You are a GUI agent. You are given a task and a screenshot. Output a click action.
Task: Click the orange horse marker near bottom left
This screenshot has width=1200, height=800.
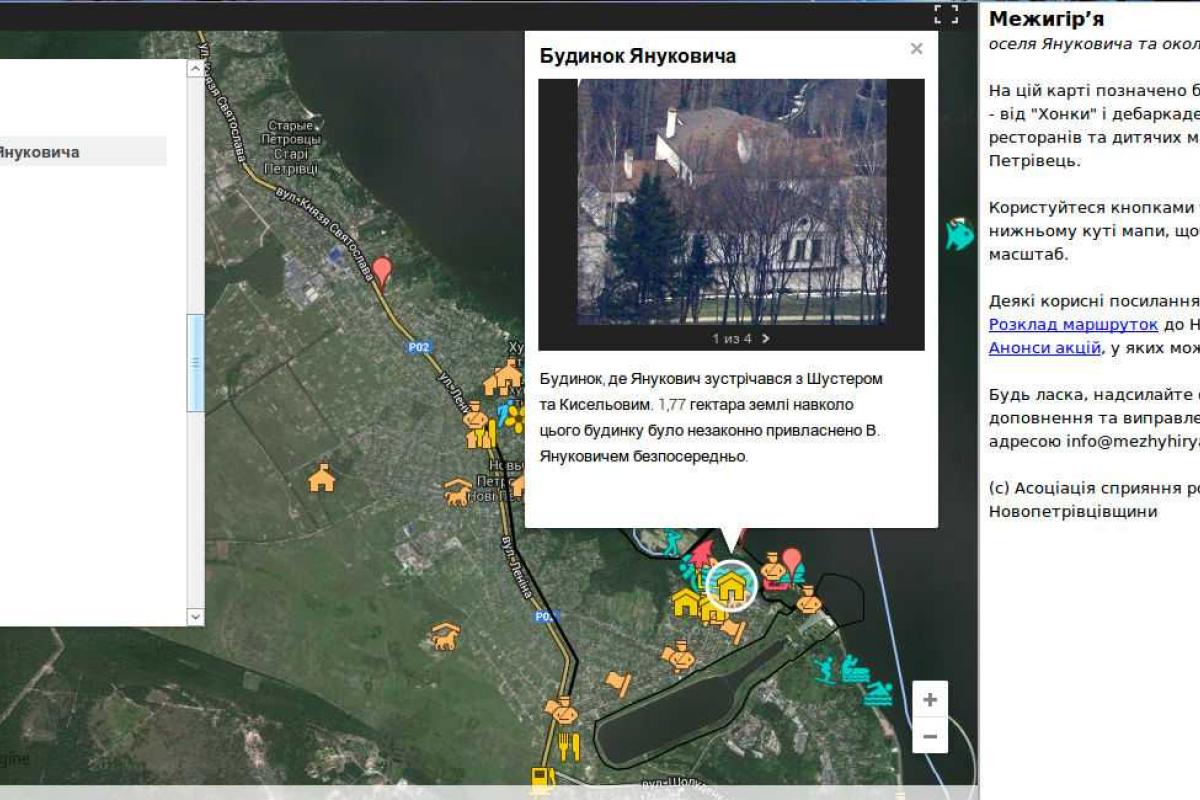(x=445, y=635)
